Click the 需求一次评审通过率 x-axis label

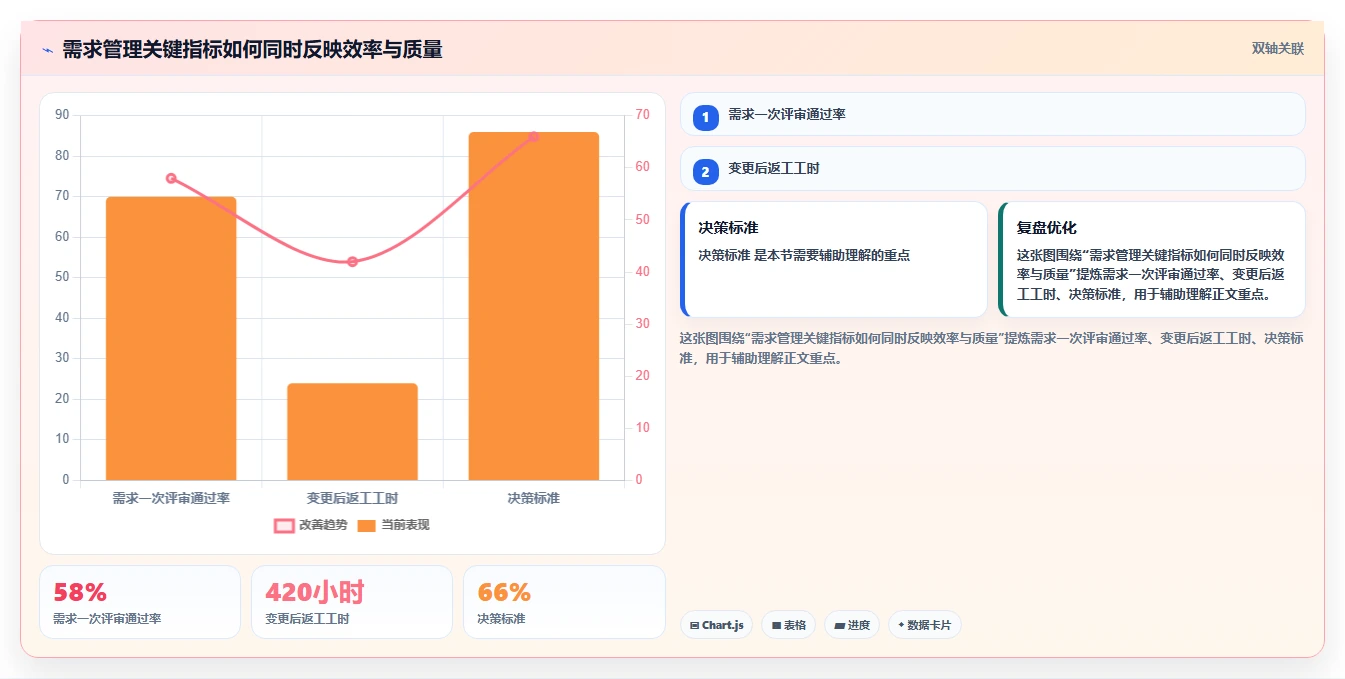[171, 498]
